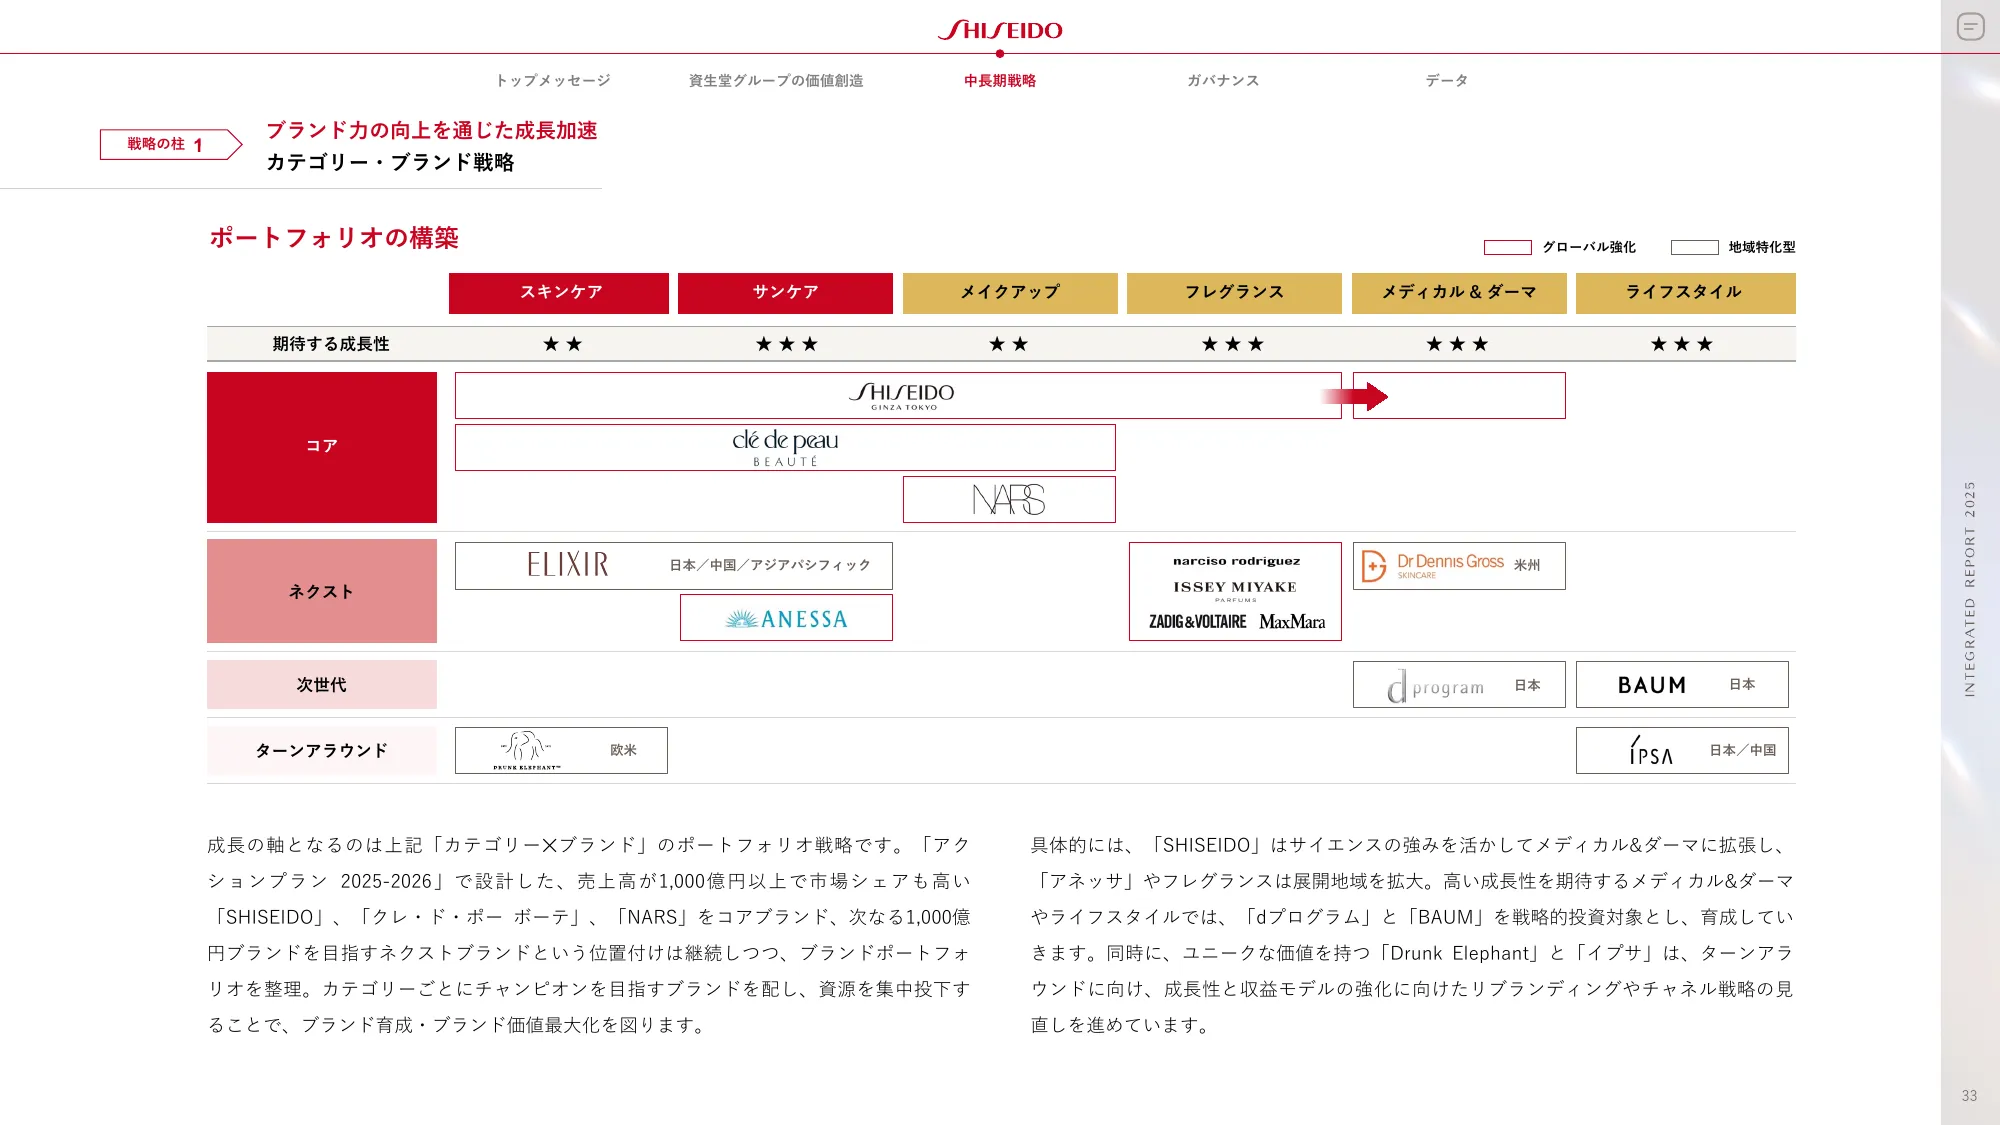Click the 日本／中国 label beside IPSA
Viewport: 2000px width, 1125px height.
(1743, 751)
